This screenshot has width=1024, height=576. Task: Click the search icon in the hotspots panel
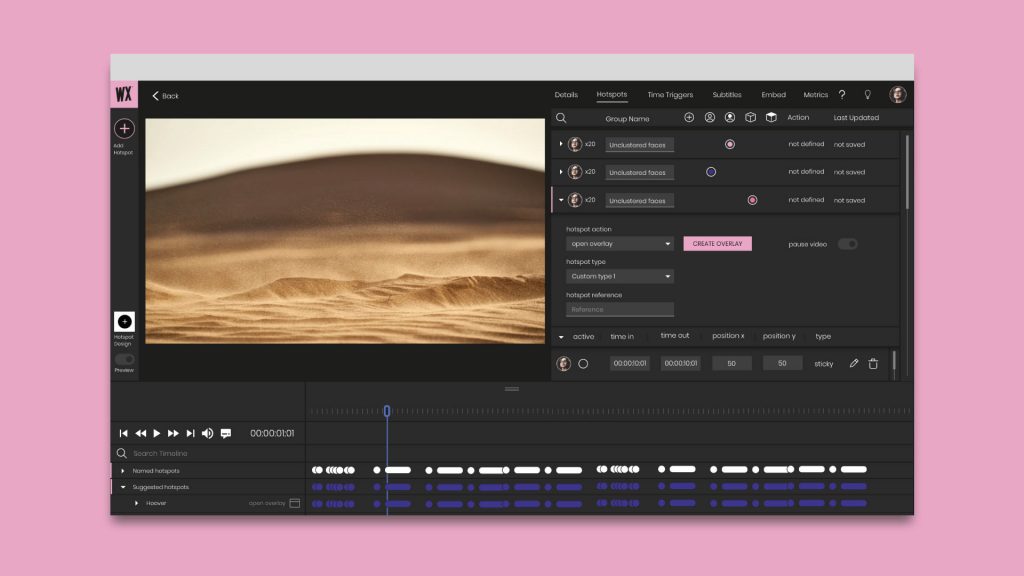pos(561,118)
